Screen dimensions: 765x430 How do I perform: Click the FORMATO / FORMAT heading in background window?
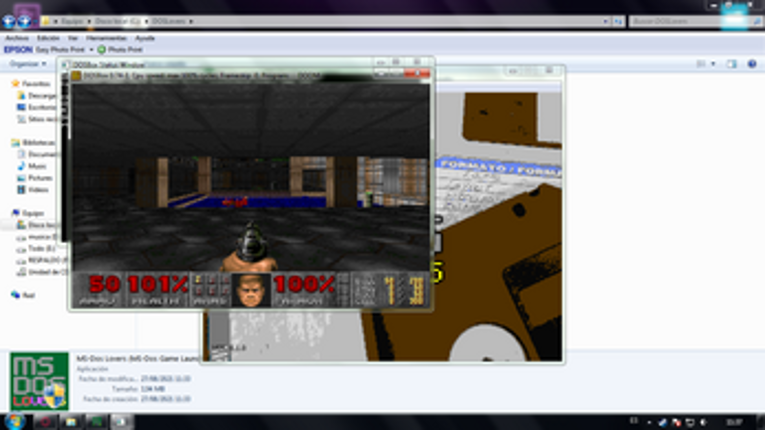[x=500, y=168]
